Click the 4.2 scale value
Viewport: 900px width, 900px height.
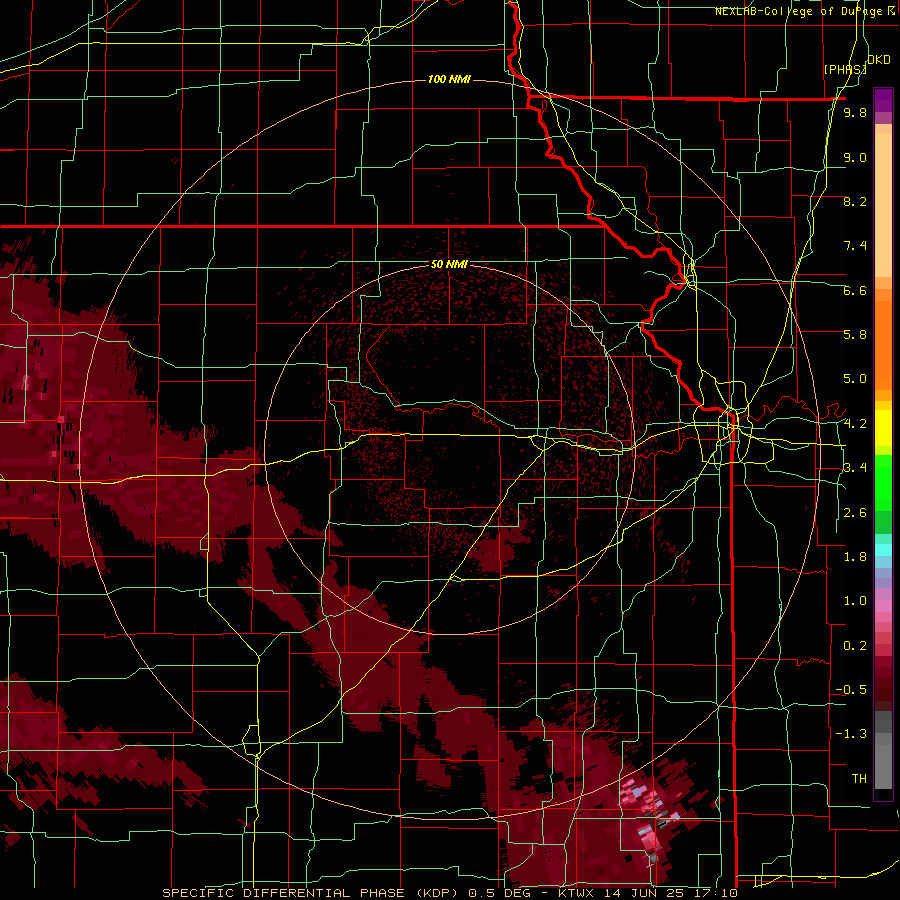855,424
